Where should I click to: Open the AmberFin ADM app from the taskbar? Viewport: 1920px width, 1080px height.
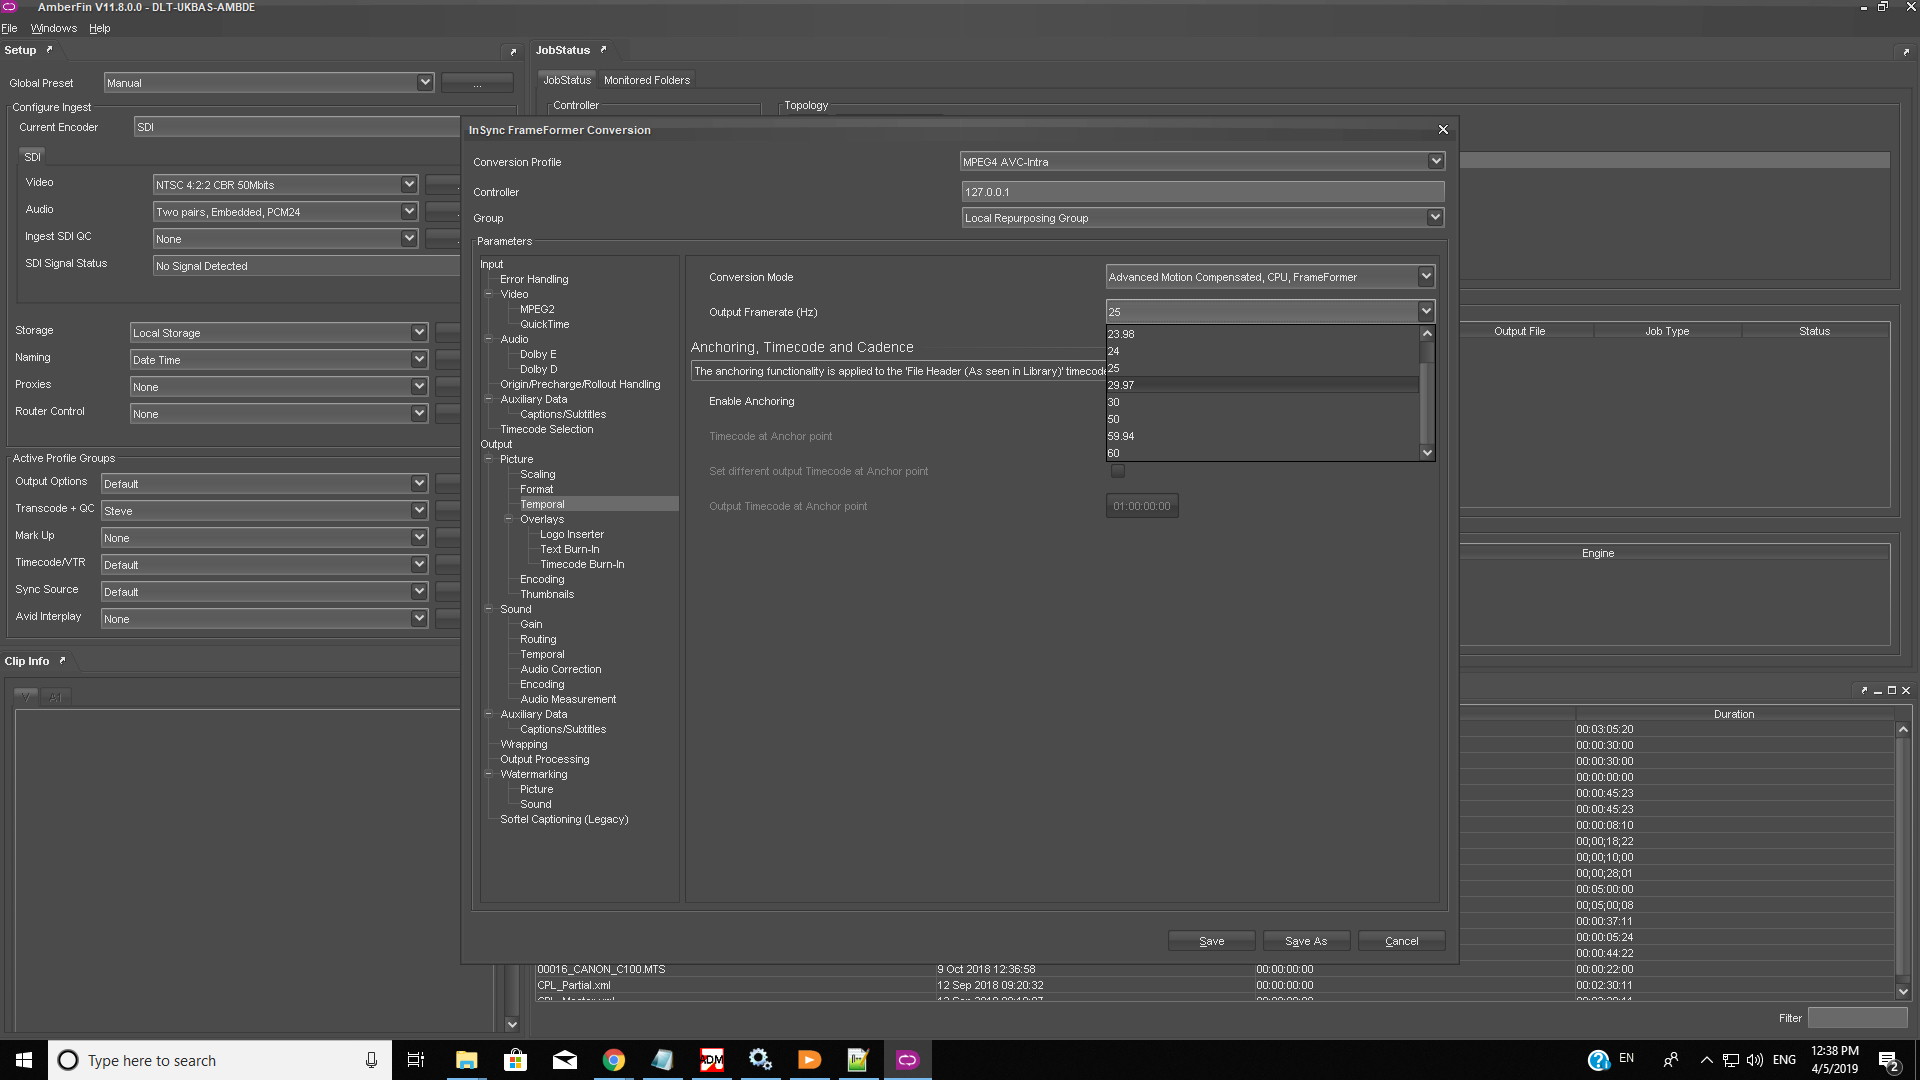pyautogui.click(x=712, y=1060)
